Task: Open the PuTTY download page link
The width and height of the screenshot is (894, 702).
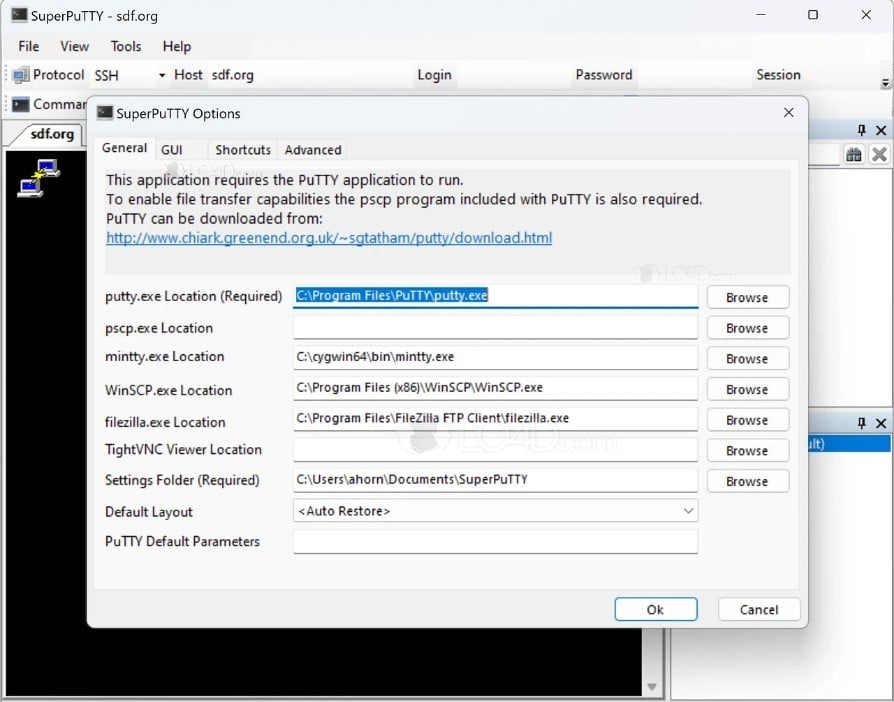Action: tap(329, 238)
